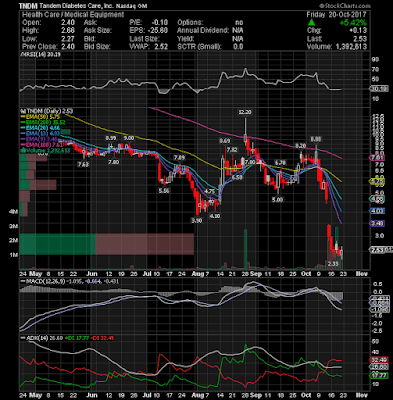Select the magenta EMA(100) legend entry

pos(36,145)
